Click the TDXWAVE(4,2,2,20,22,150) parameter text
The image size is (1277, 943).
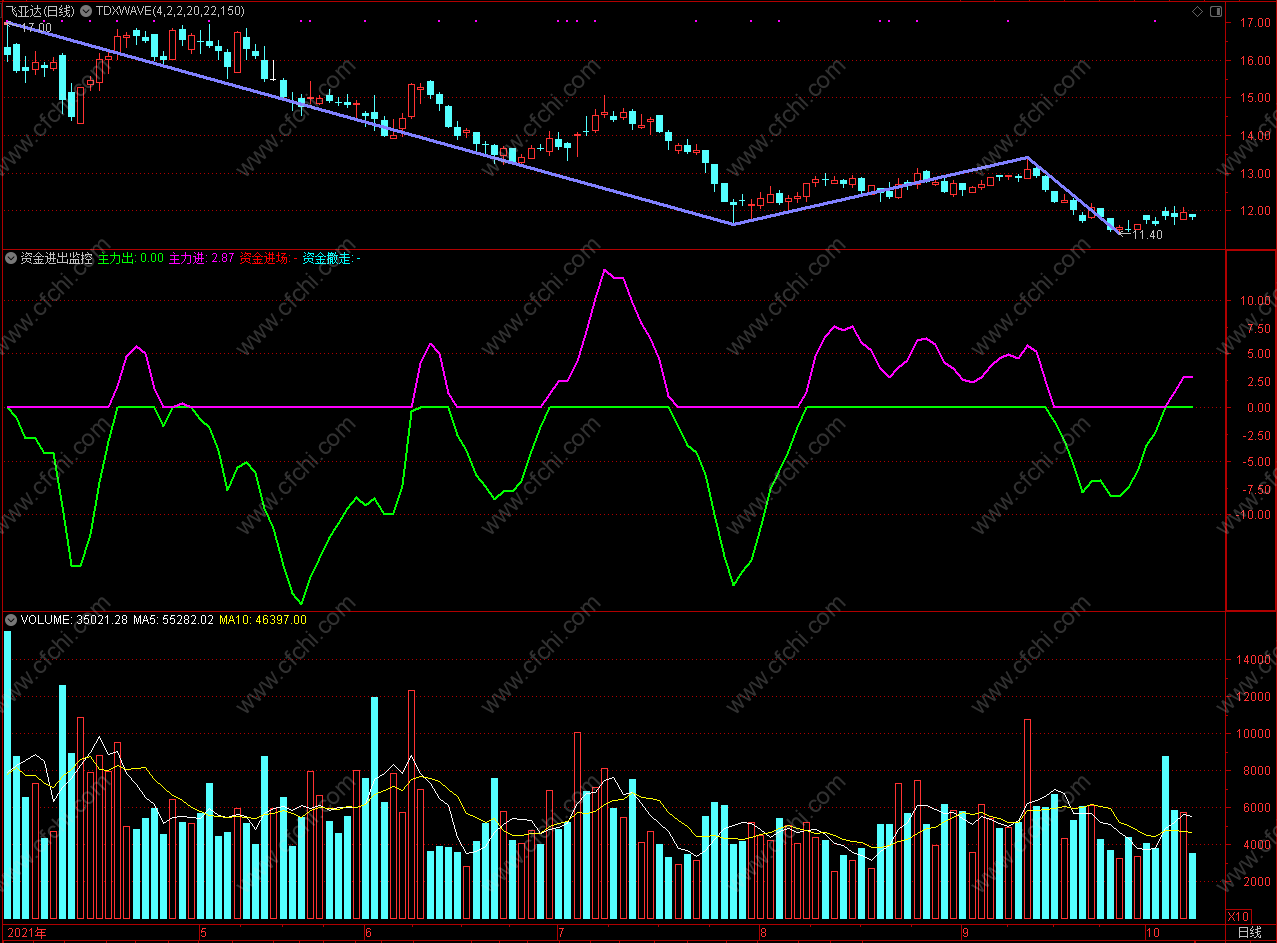(170, 11)
